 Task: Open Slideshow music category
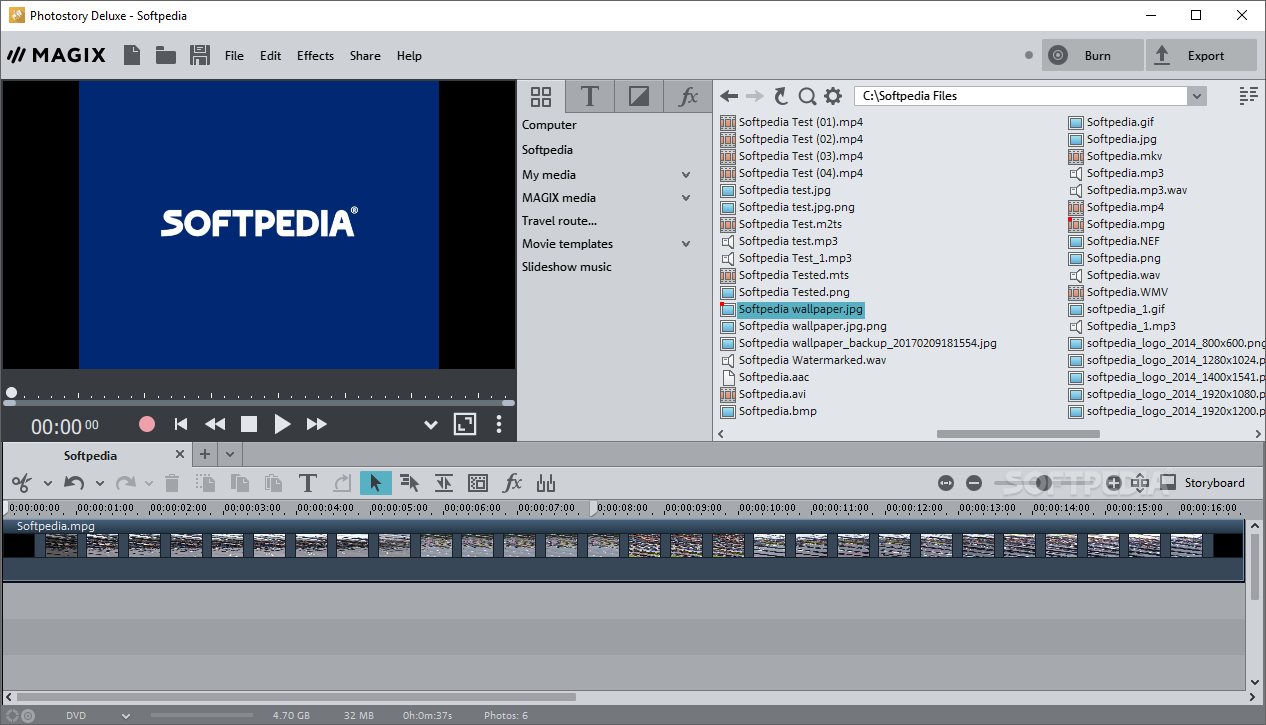tap(566, 267)
